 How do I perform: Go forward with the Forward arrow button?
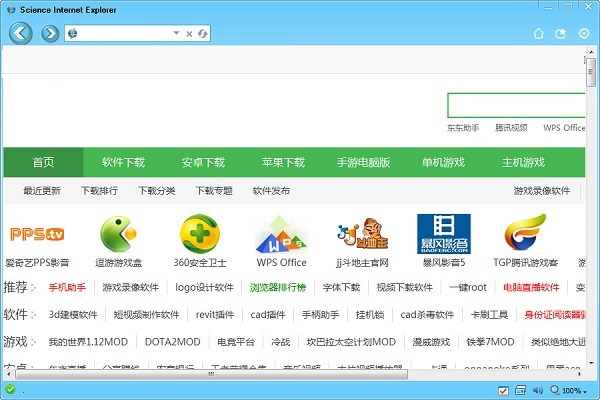point(50,34)
